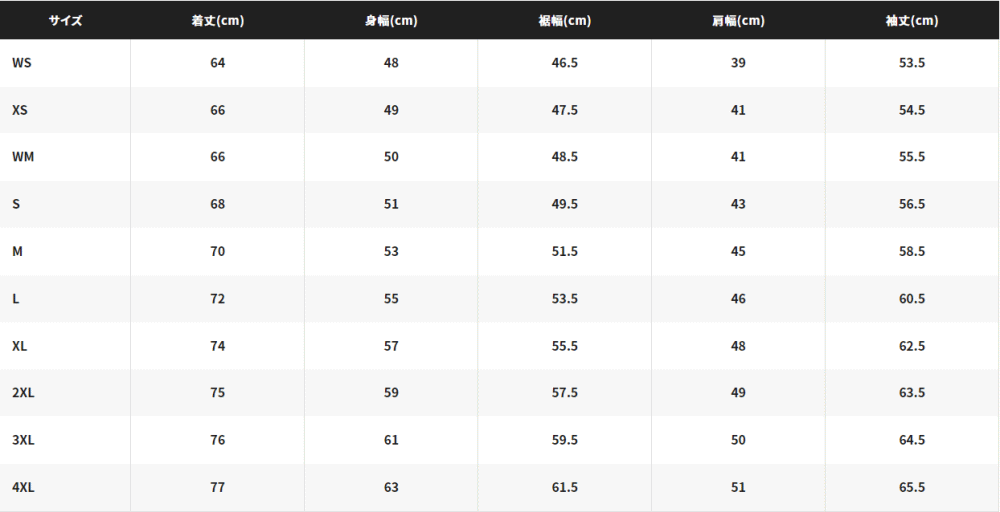Screen dimensions: 1000x512
Task: Click the WM size row label
Action: tap(23, 156)
